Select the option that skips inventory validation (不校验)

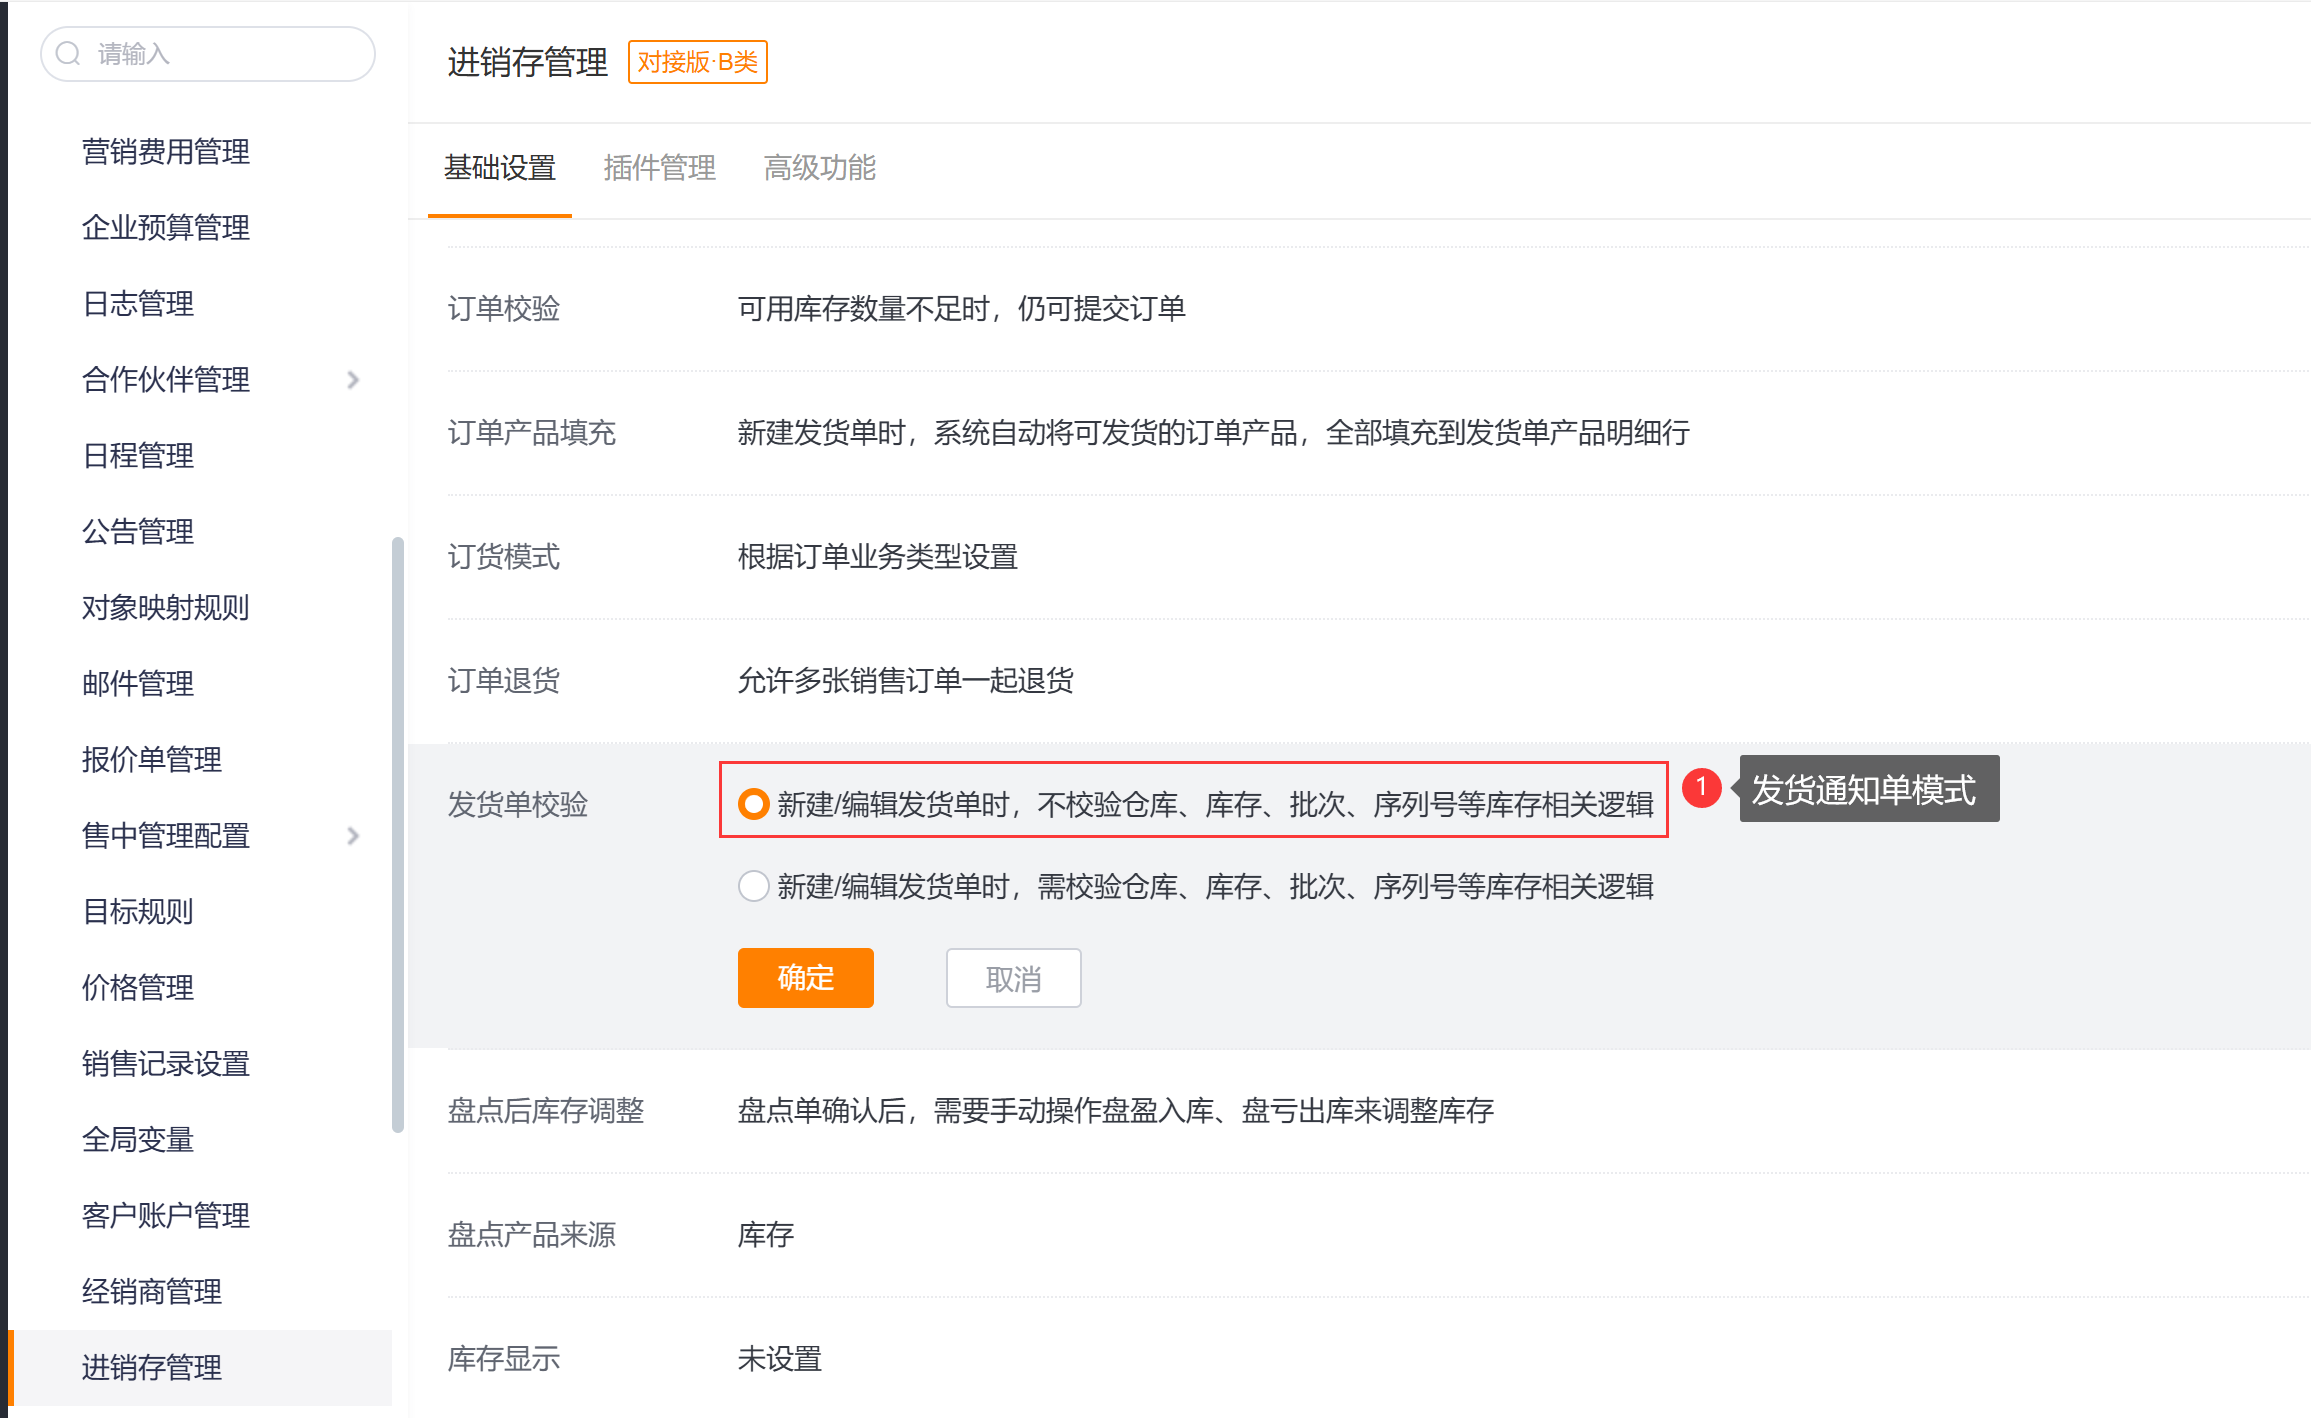coord(754,804)
